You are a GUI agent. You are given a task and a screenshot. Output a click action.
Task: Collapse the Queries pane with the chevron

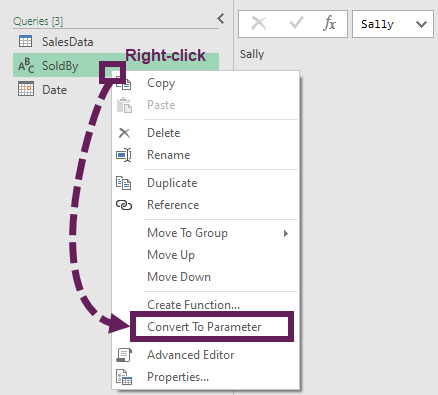tap(221, 19)
